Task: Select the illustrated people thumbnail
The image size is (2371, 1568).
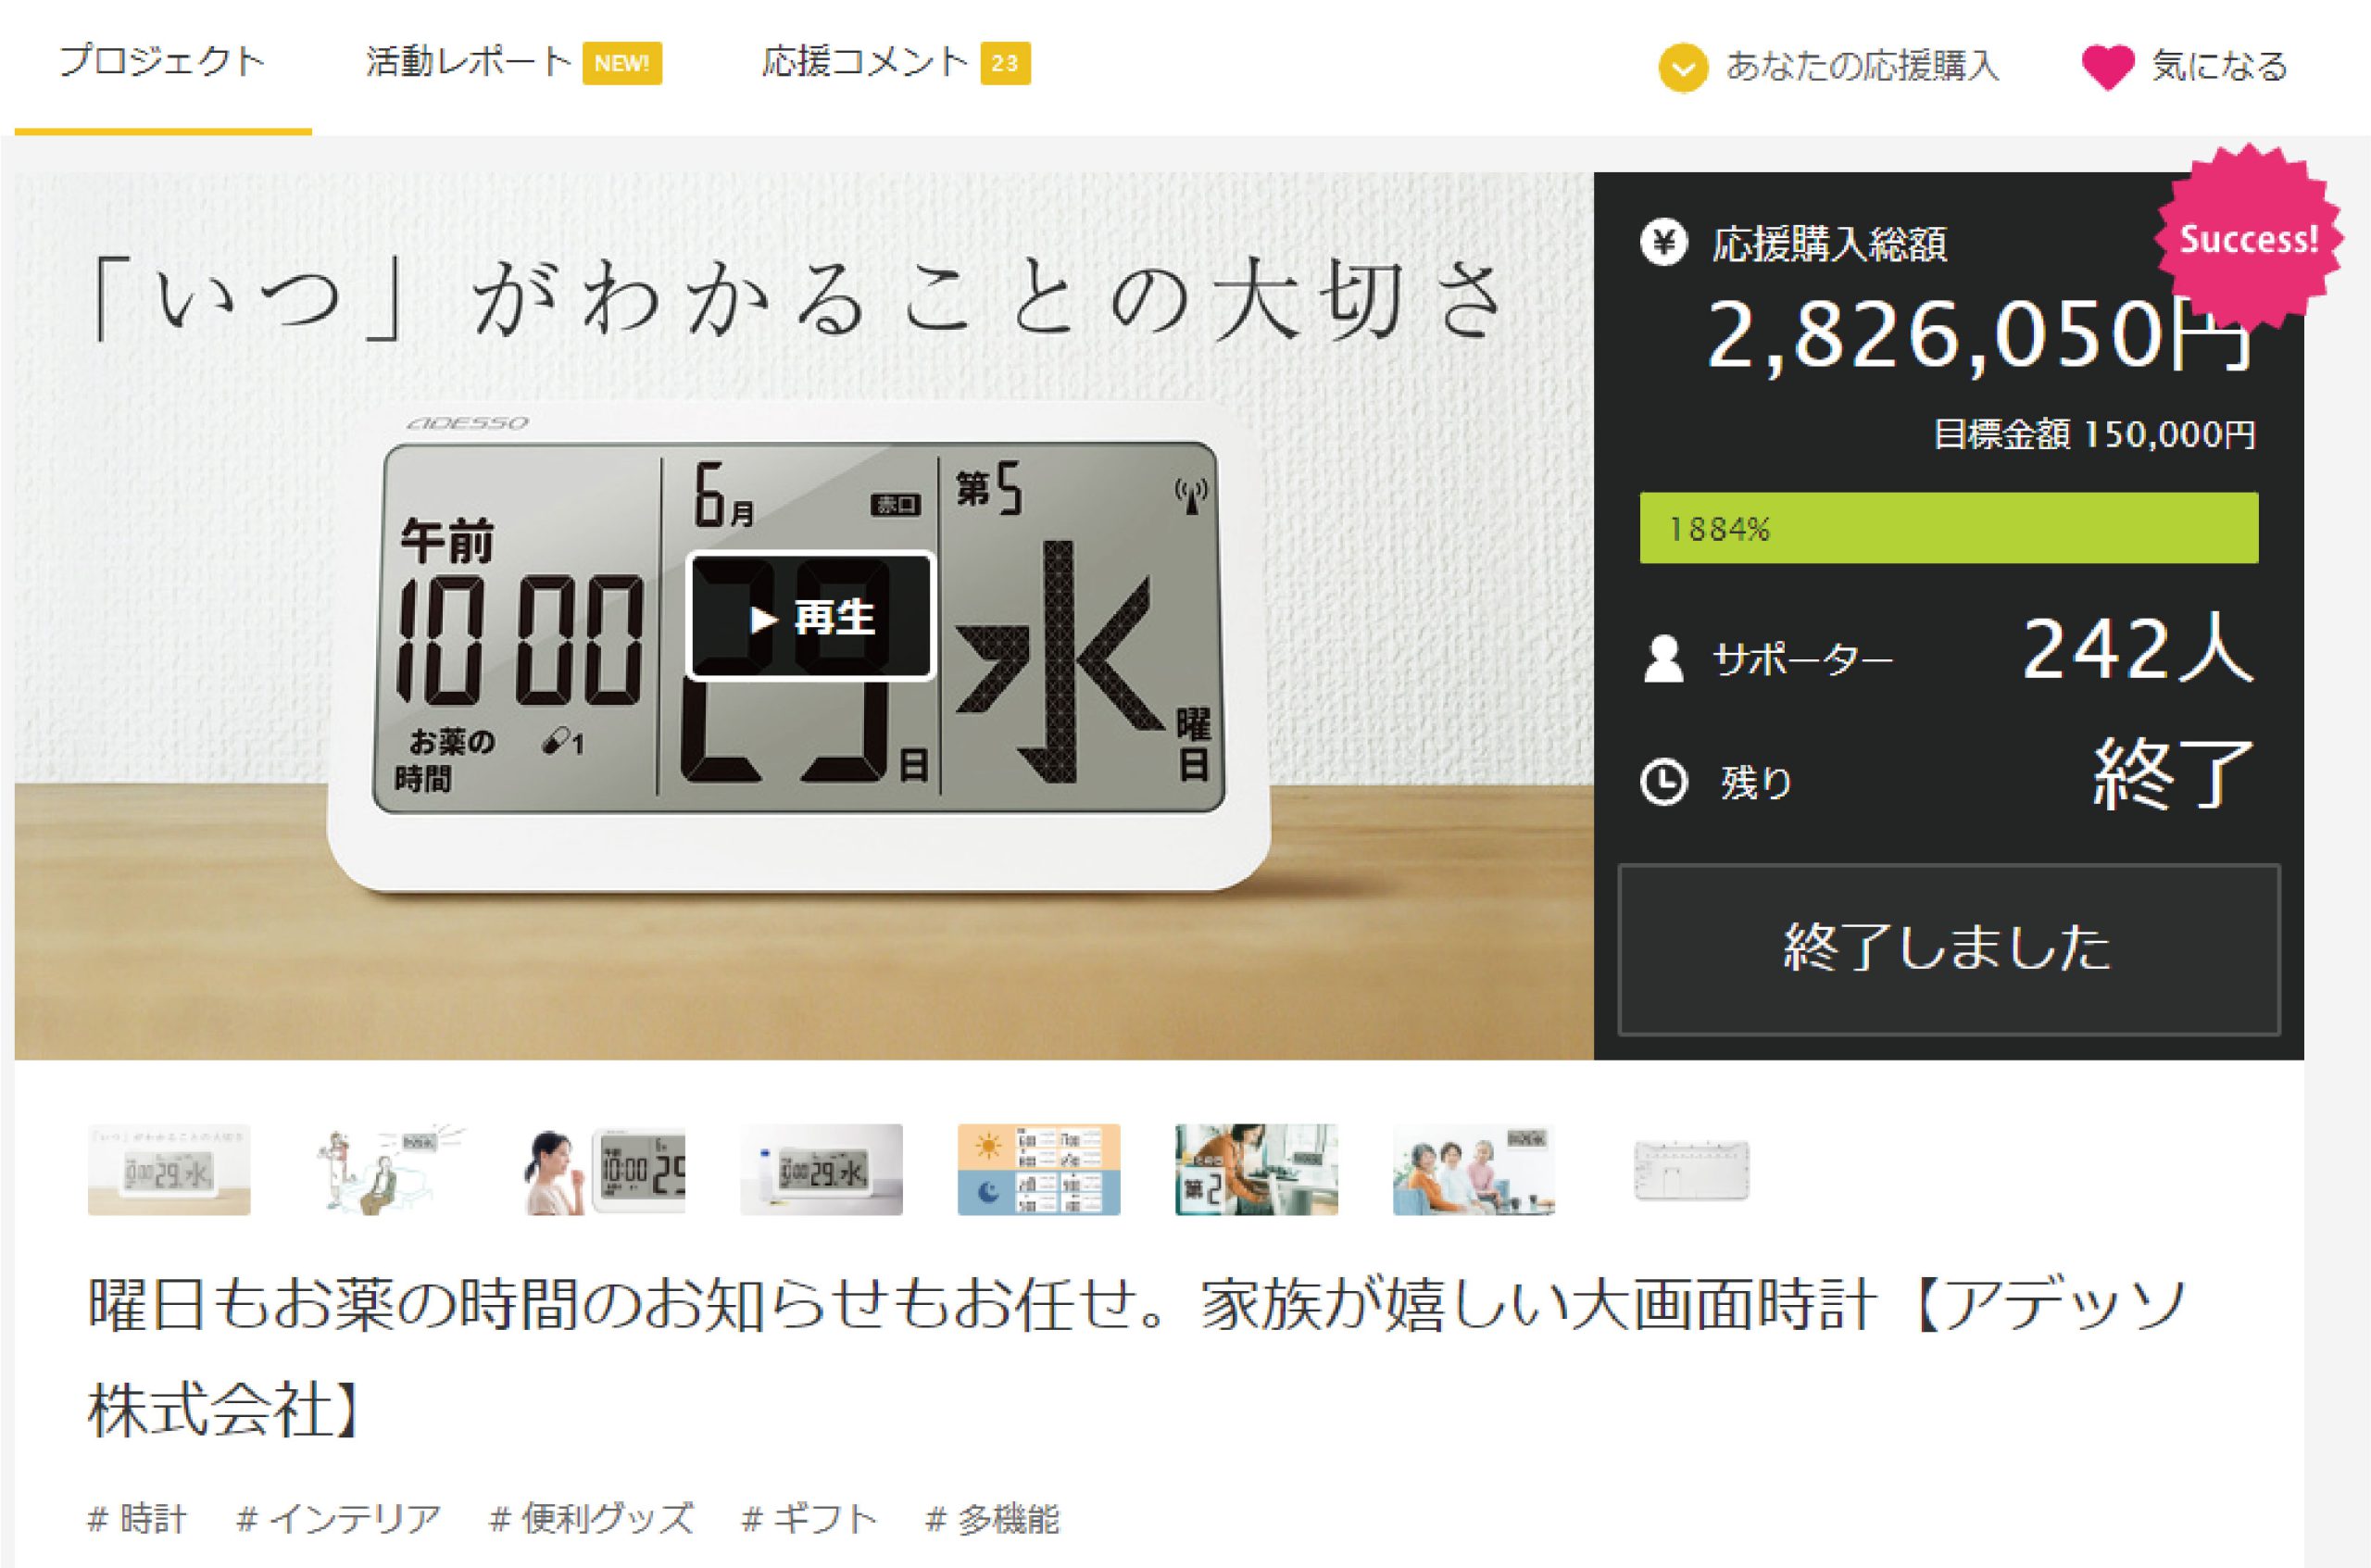Action: [x=386, y=1169]
